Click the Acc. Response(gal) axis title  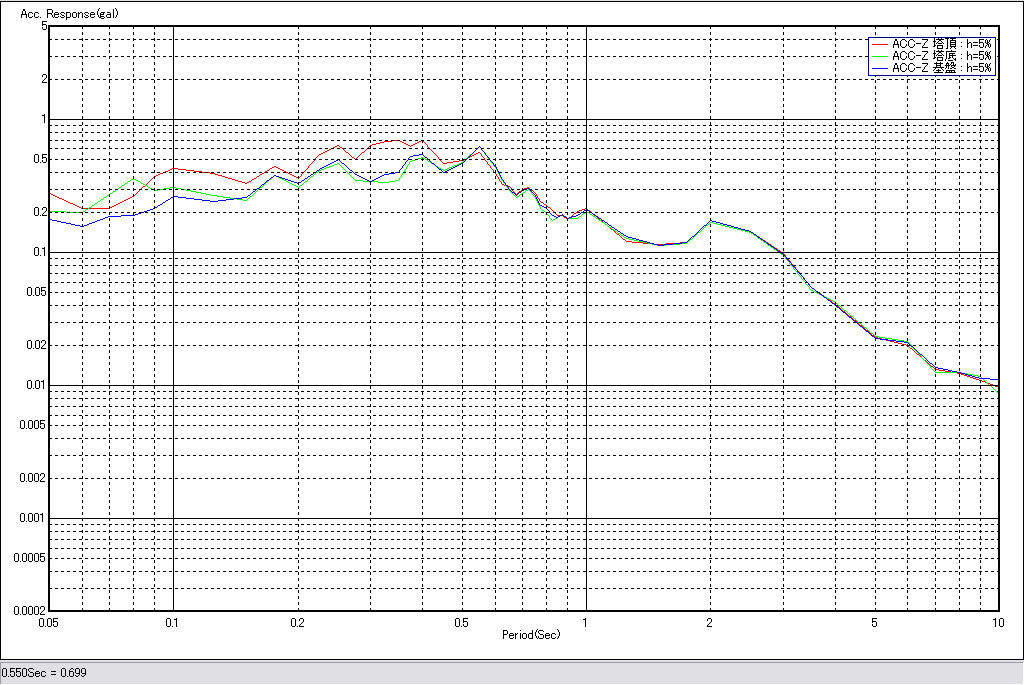click(x=68, y=15)
